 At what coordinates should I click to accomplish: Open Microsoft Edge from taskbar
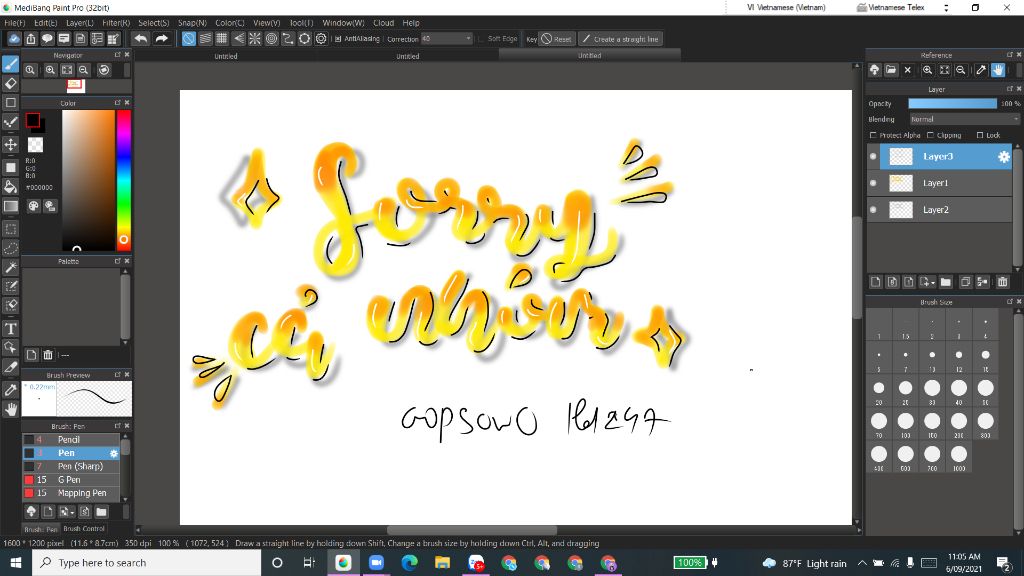tap(409, 562)
